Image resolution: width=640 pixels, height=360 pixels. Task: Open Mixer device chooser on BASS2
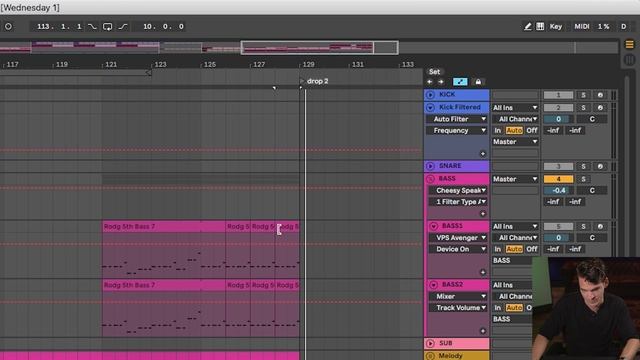(x=458, y=297)
